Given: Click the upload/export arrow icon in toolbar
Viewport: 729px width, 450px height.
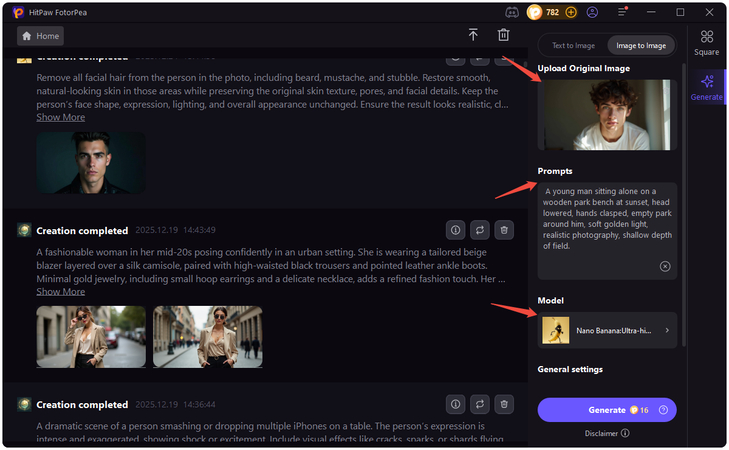Looking at the screenshot, I should click(473, 35).
